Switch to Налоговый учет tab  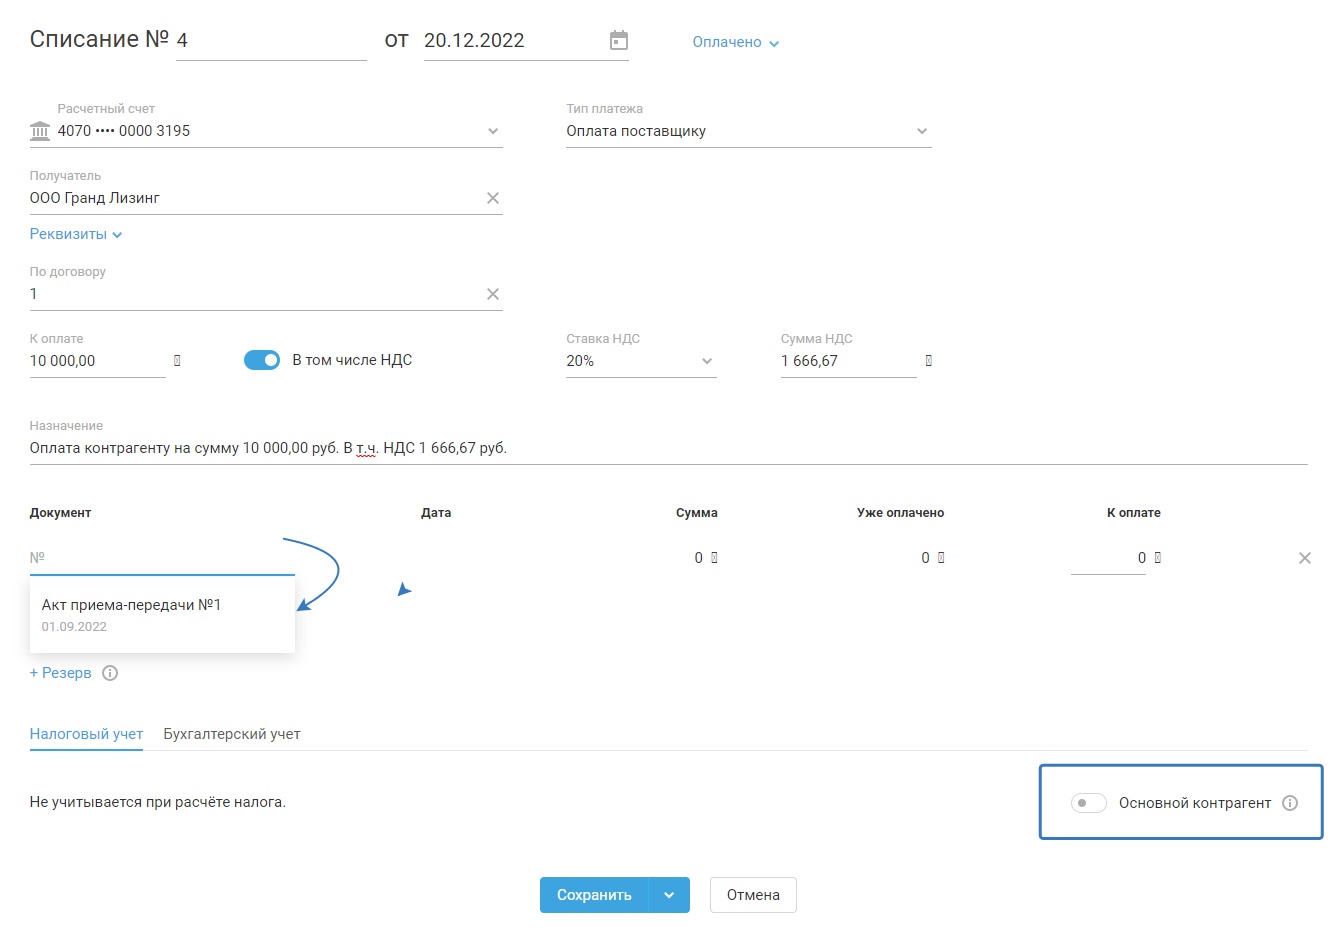(x=86, y=734)
